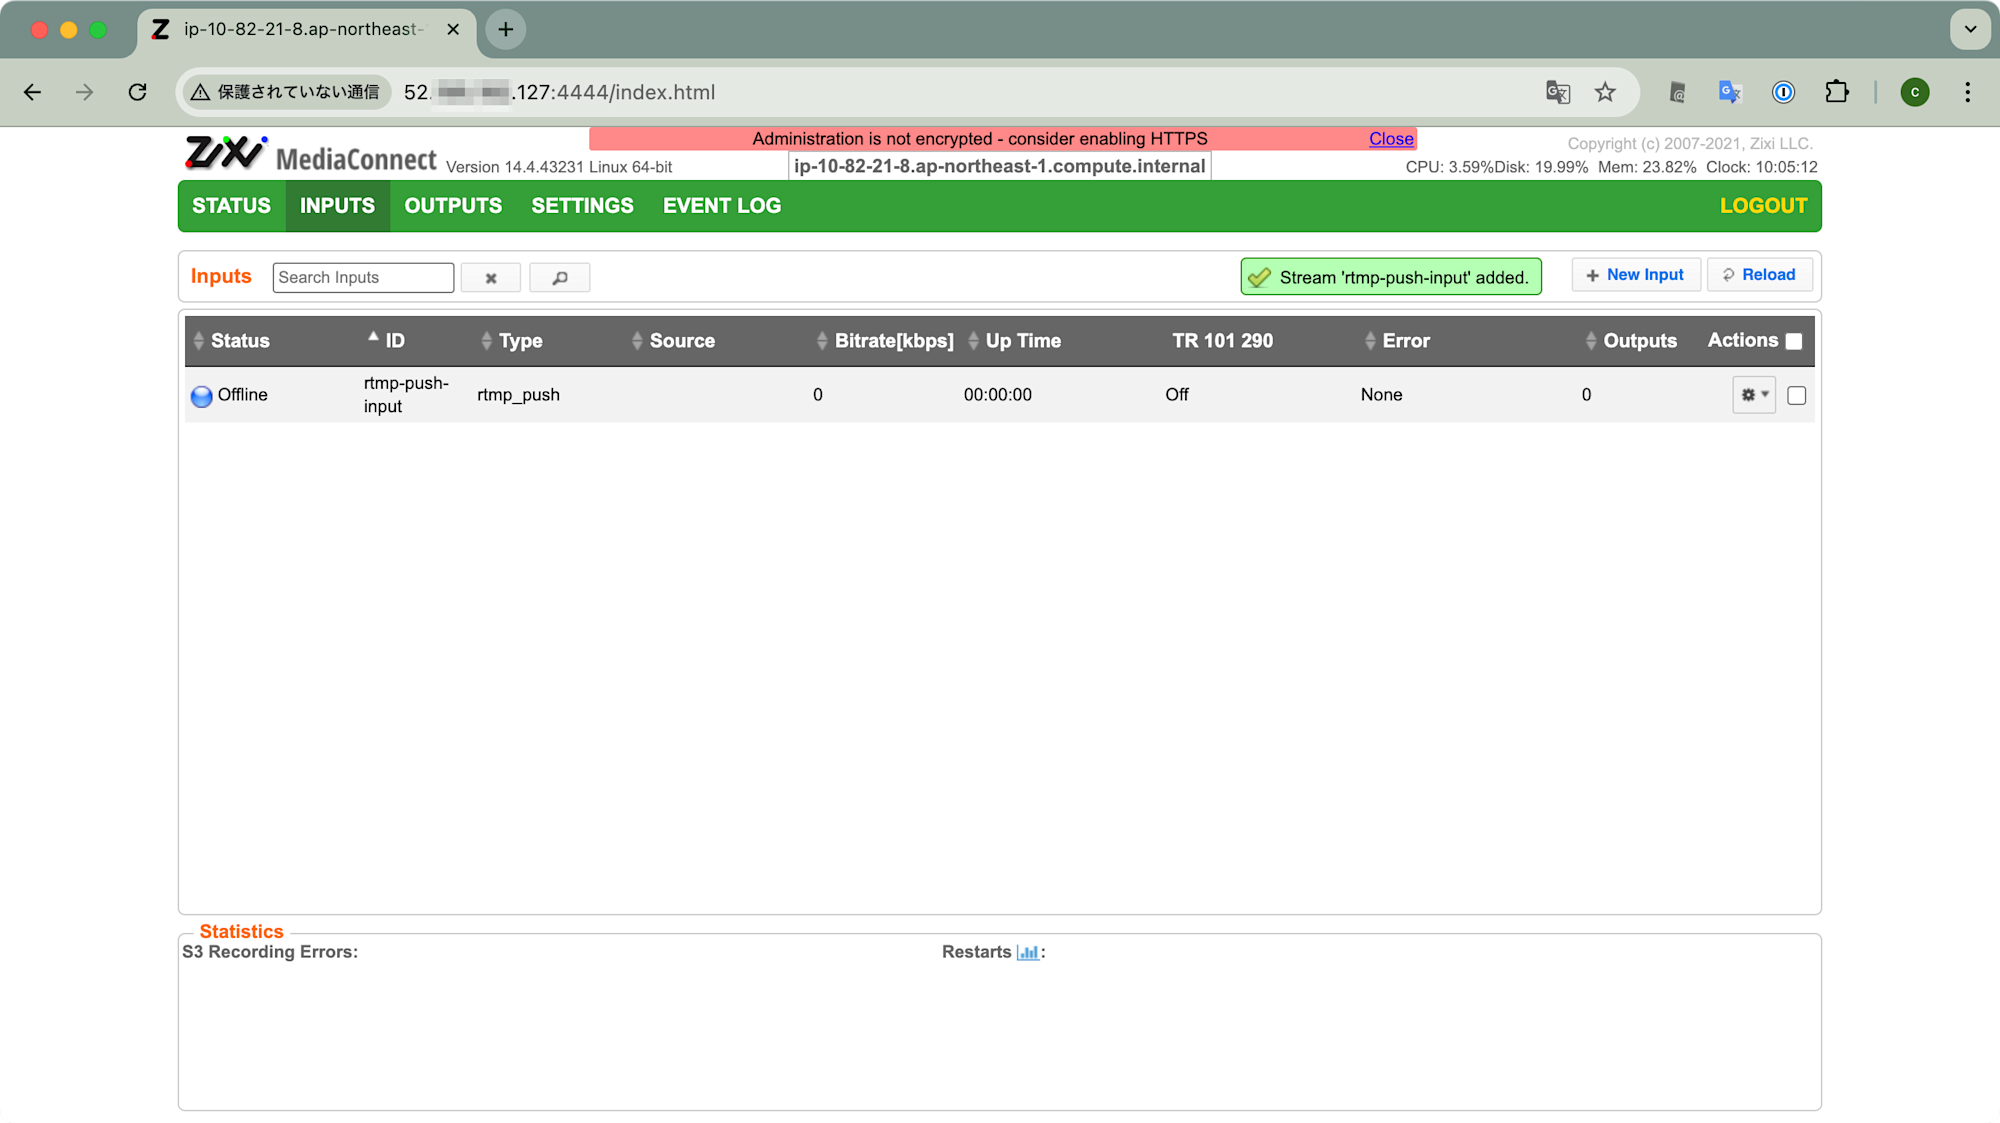Sort inputs by the Status column
The image size is (2000, 1123).
[239, 341]
